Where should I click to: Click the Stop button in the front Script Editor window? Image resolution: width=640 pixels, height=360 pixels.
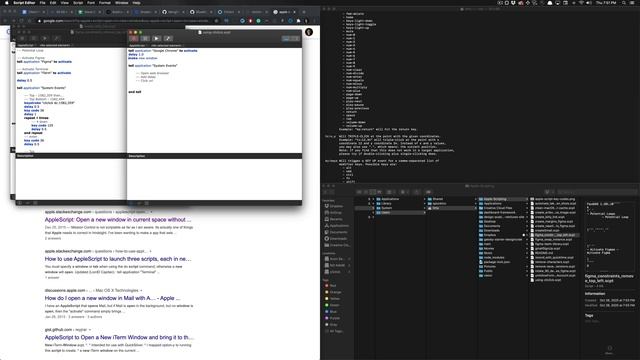click(x=145, y=38)
